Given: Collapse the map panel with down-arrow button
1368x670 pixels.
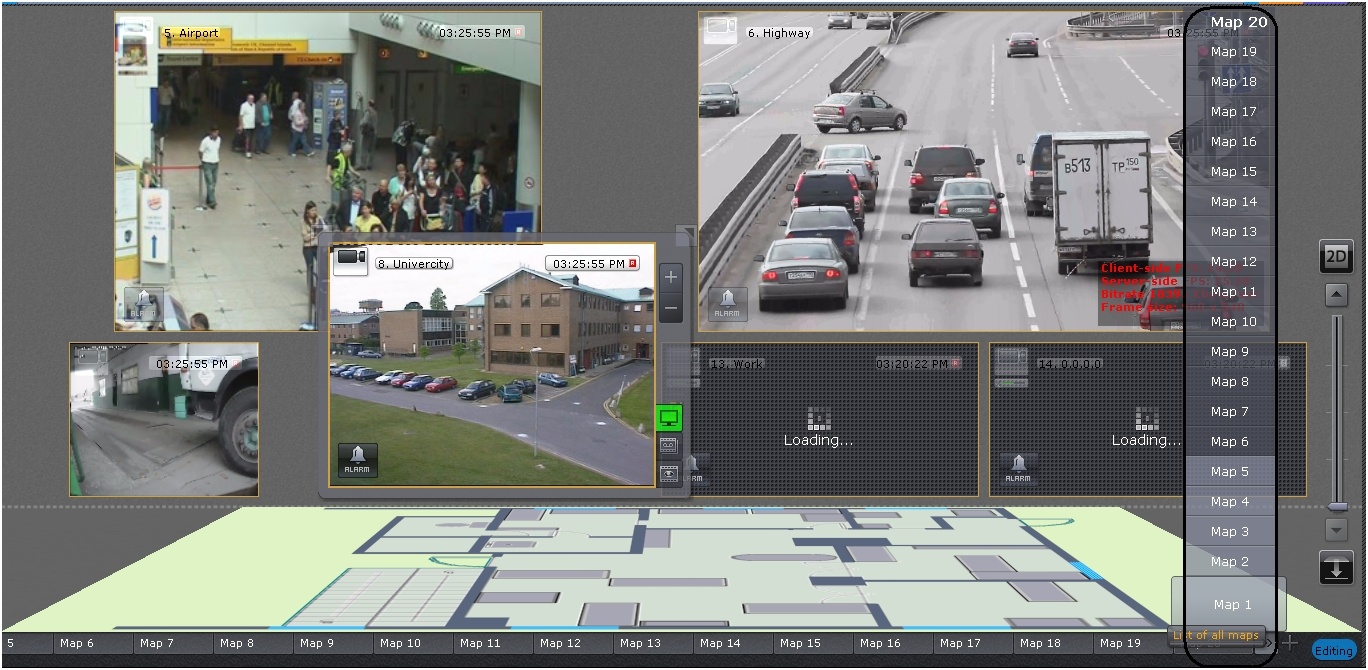Looking at the screenshot, I should [1336, 567].
